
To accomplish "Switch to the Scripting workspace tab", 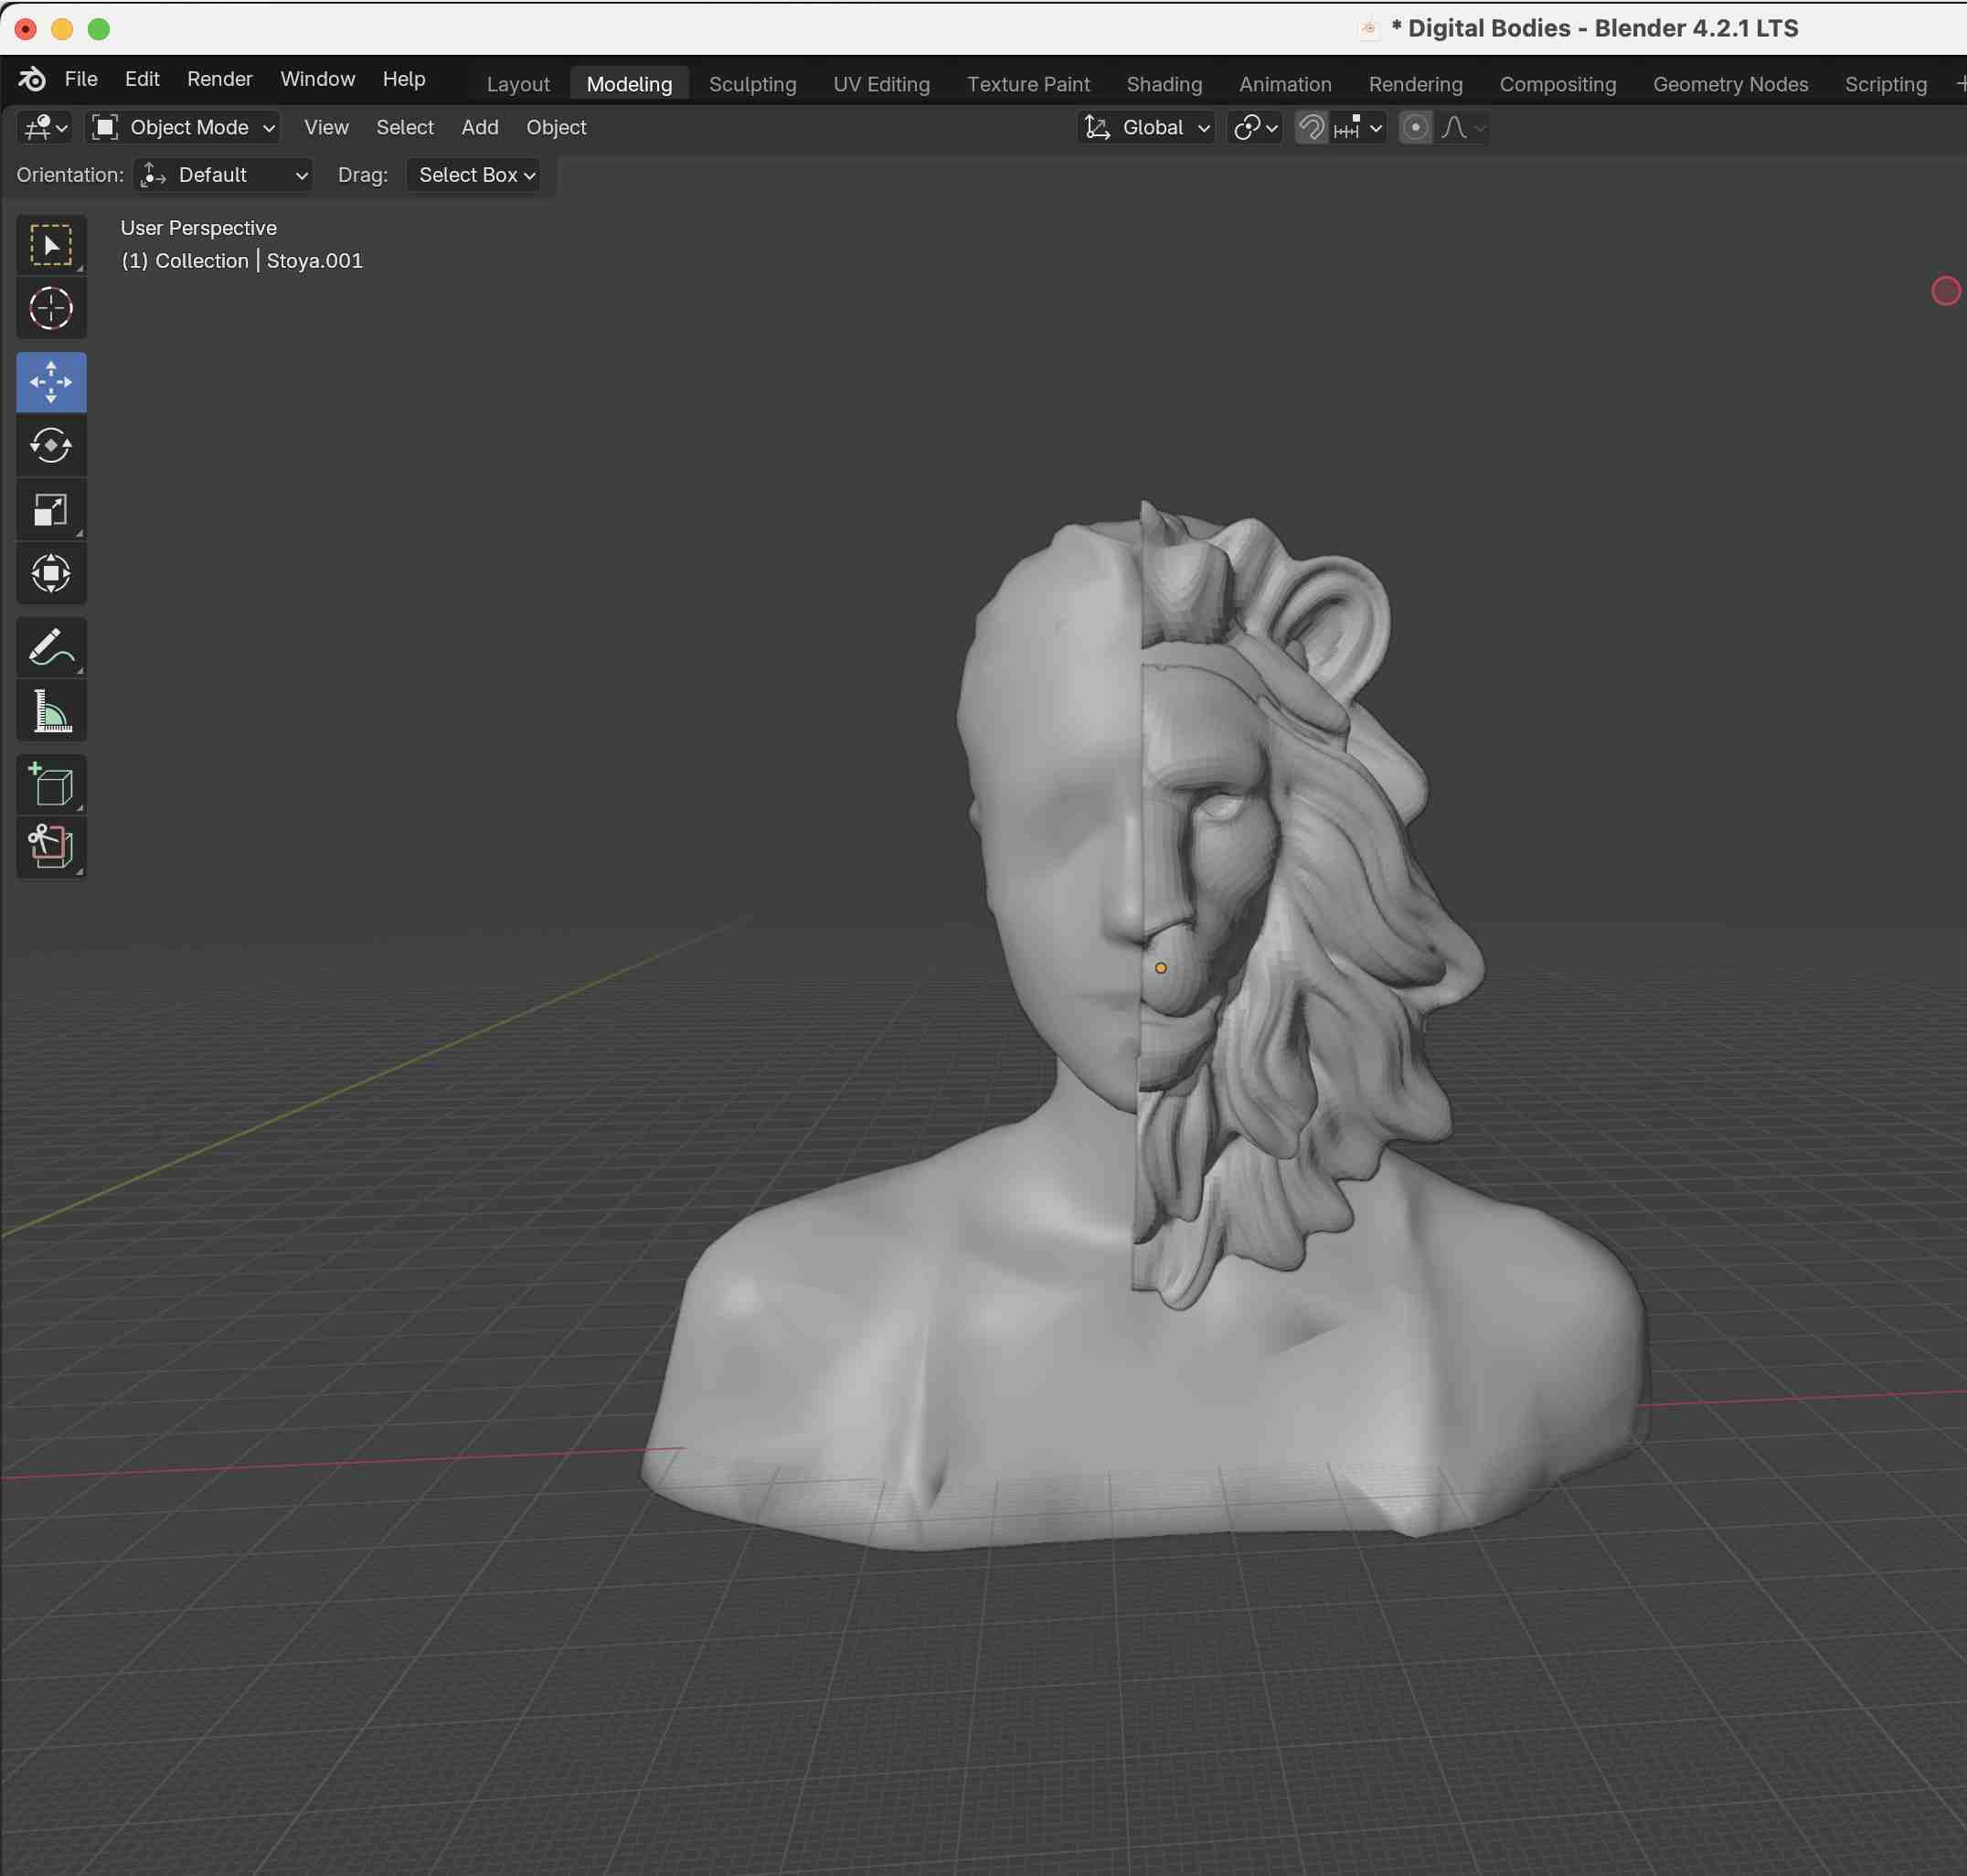I will [x=1885, y=84].
